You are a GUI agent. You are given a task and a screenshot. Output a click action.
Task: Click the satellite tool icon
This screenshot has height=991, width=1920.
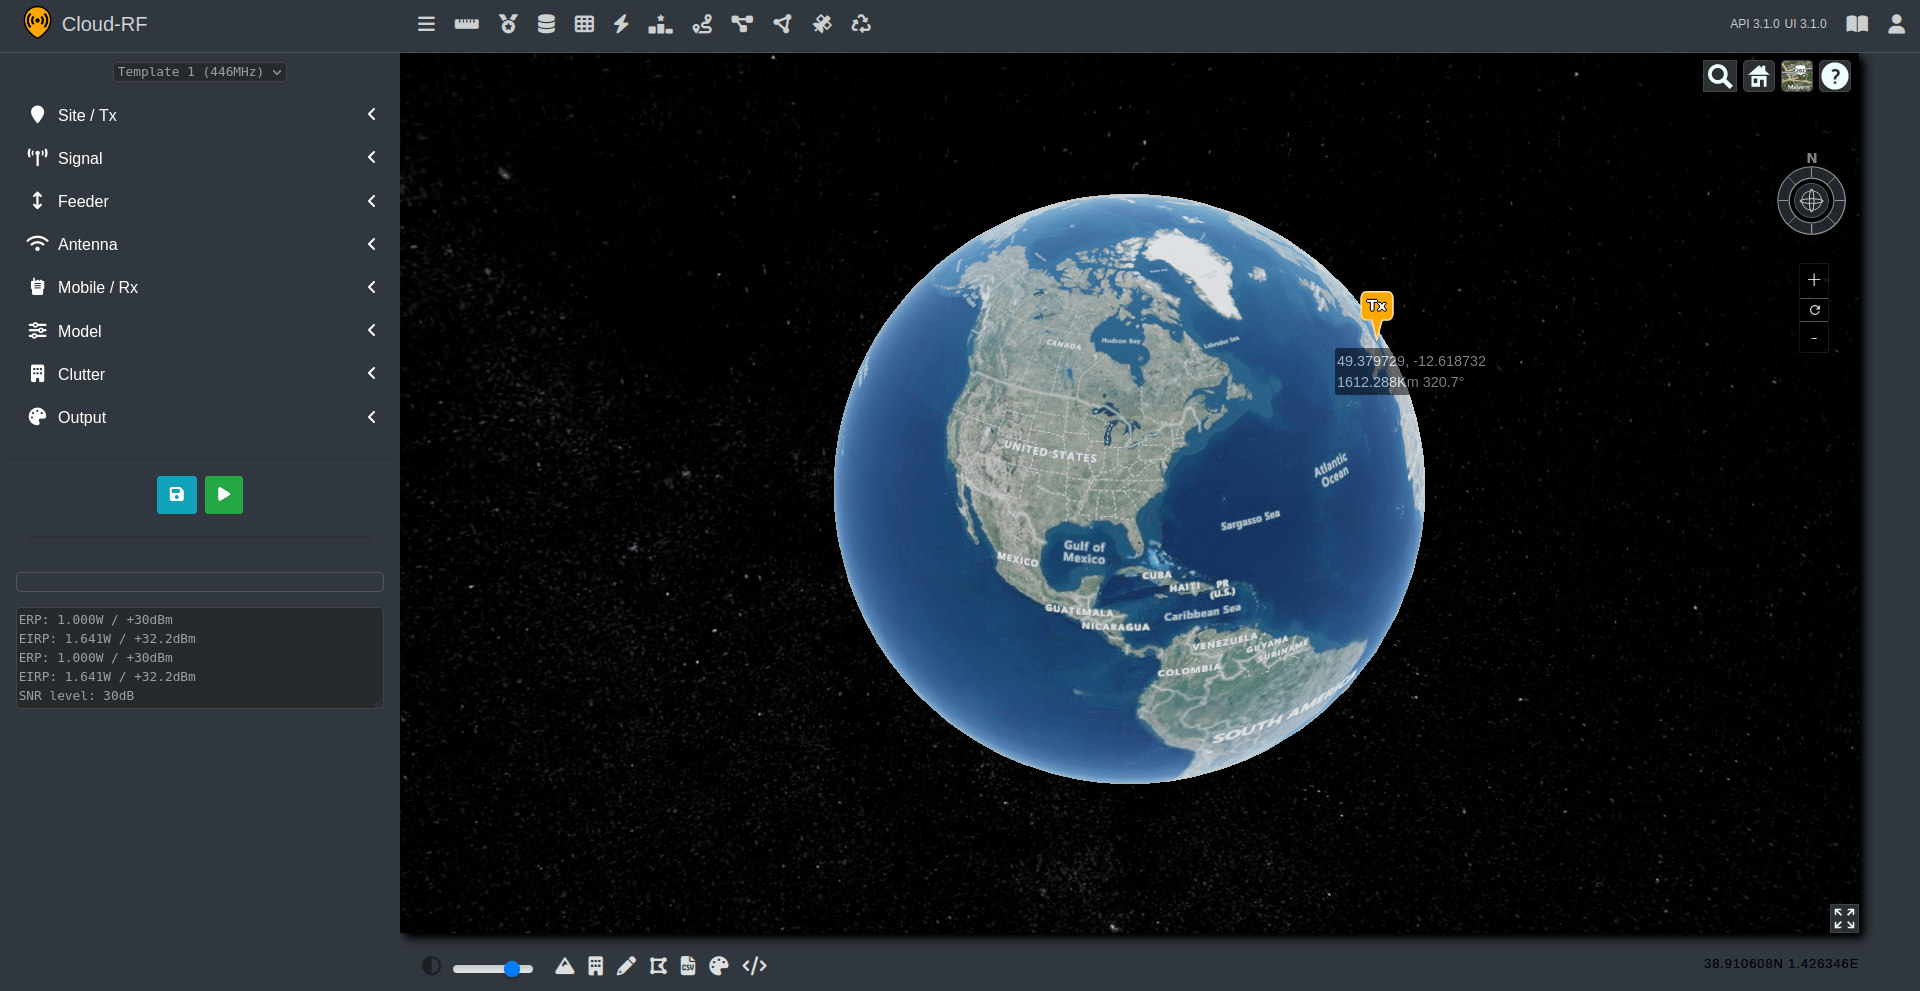[x=822, y=24]
